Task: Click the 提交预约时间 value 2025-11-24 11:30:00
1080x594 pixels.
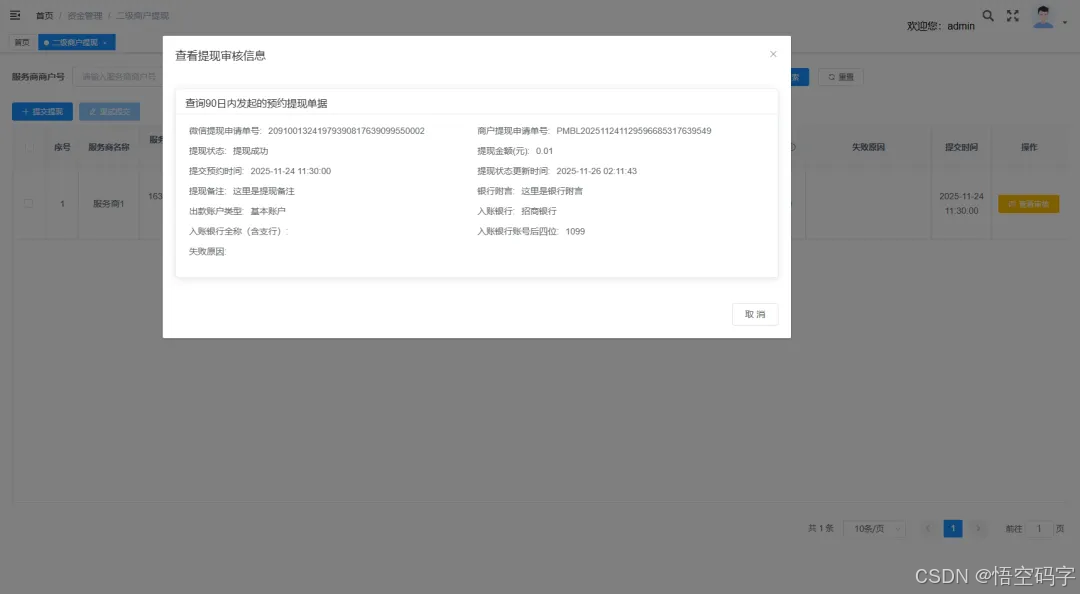Action: click(291, 171)
